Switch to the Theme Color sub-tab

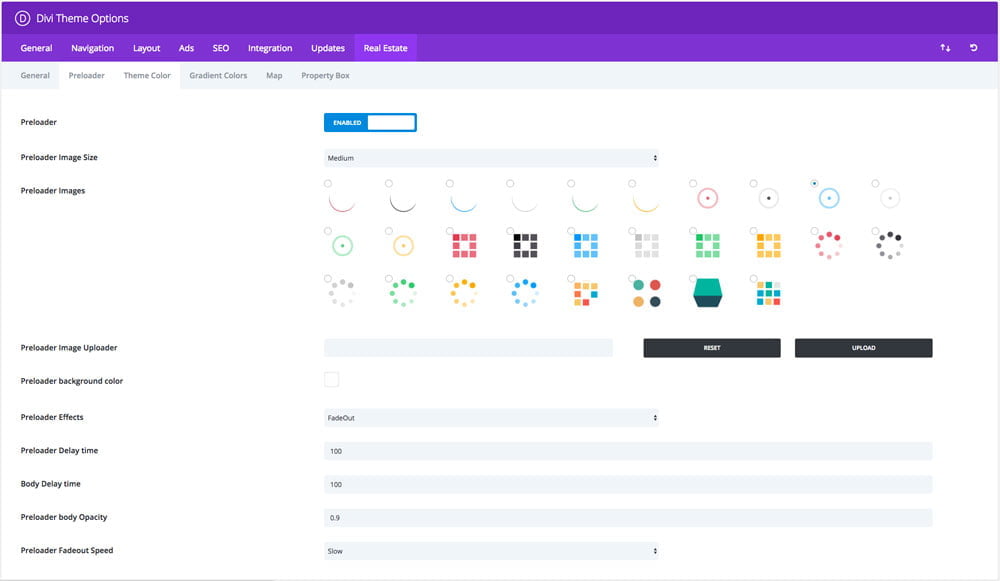pyautogui.click(x=147, y=75)
